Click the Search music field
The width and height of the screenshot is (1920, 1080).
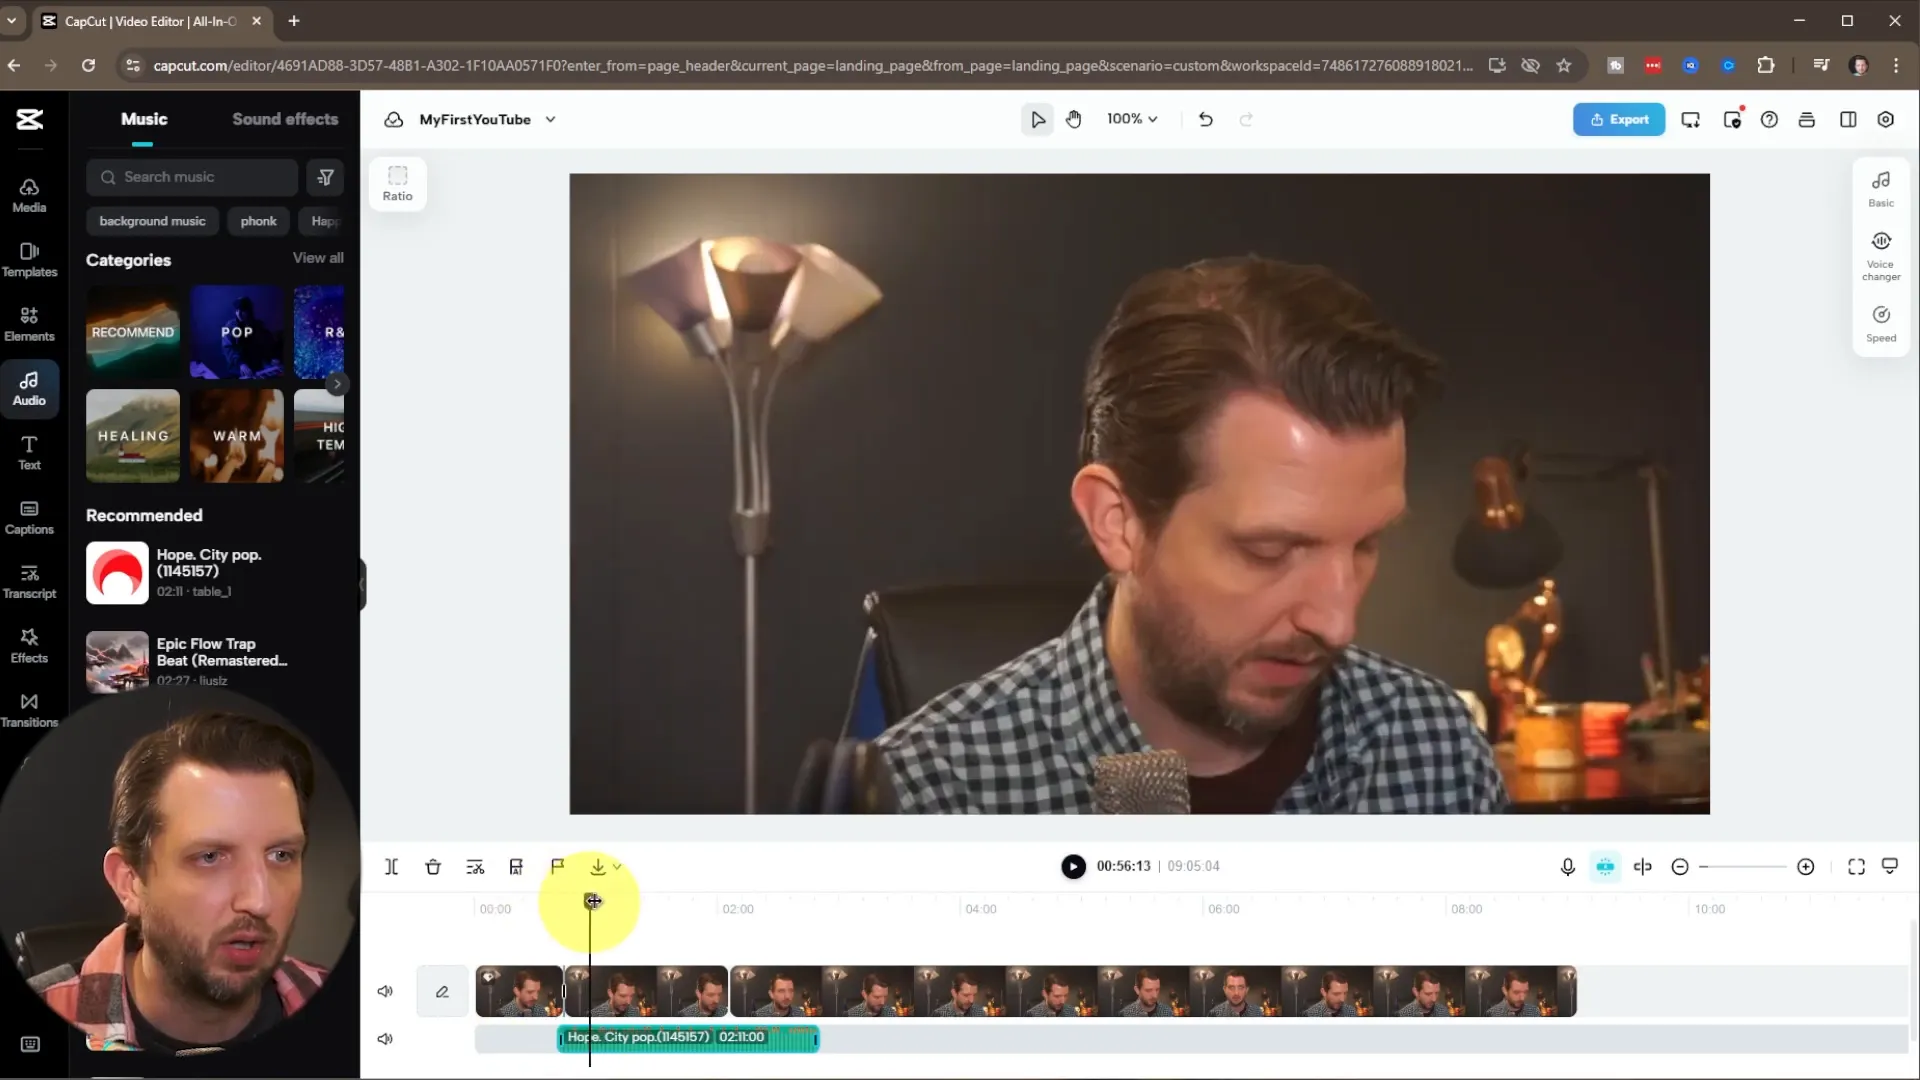pyautogui.click(x=192, y=177)
